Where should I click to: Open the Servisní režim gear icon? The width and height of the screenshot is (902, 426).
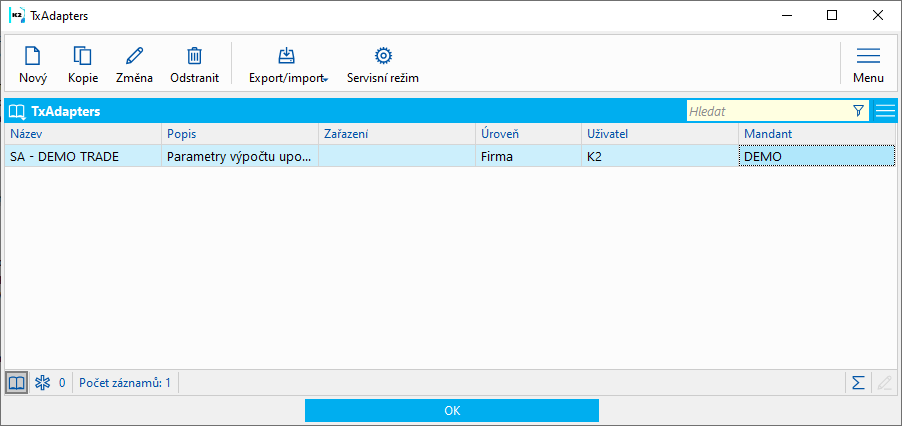click(x=382, y=57)
